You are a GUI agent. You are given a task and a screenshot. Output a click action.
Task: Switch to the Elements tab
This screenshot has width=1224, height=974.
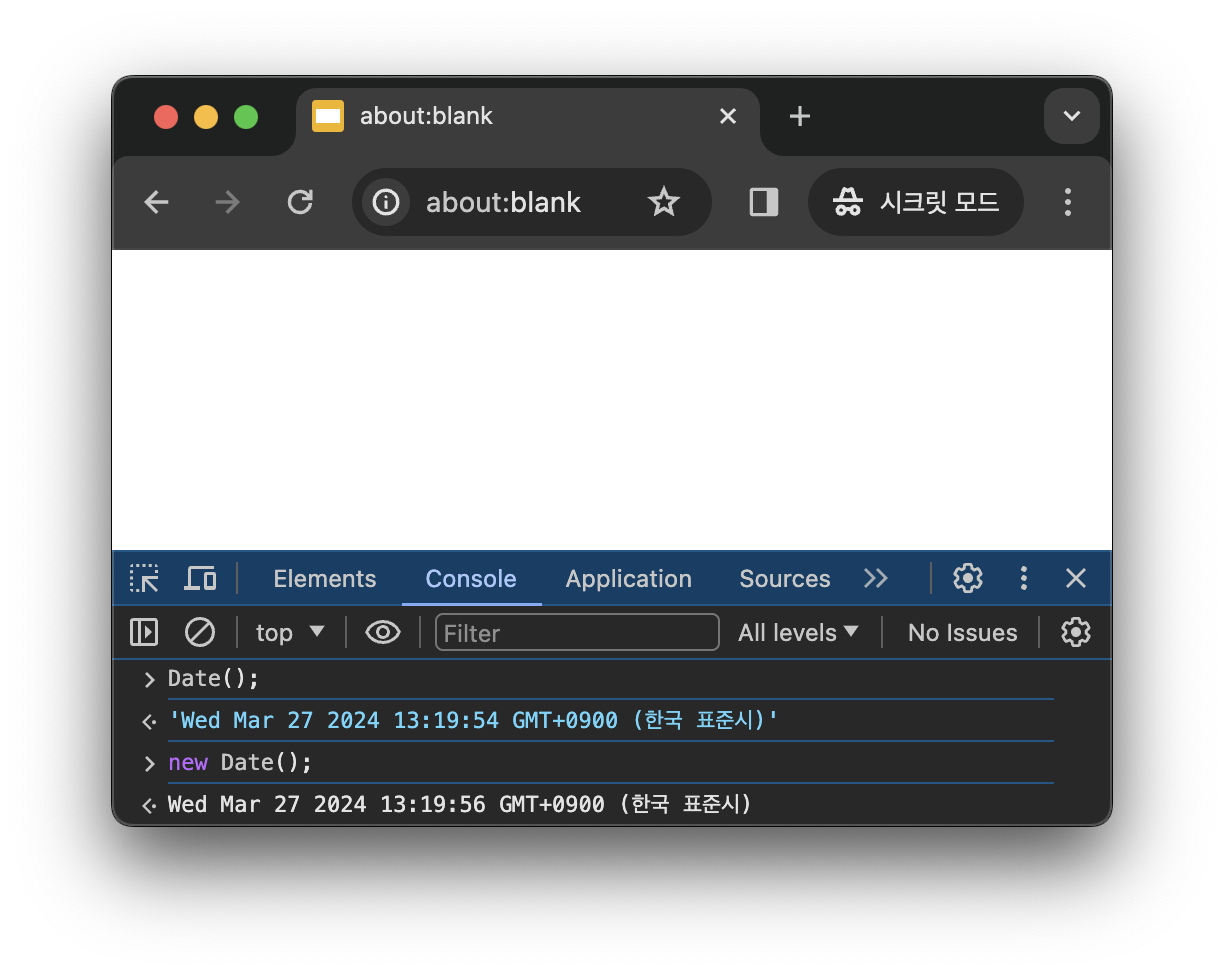[x=325, y=579]
